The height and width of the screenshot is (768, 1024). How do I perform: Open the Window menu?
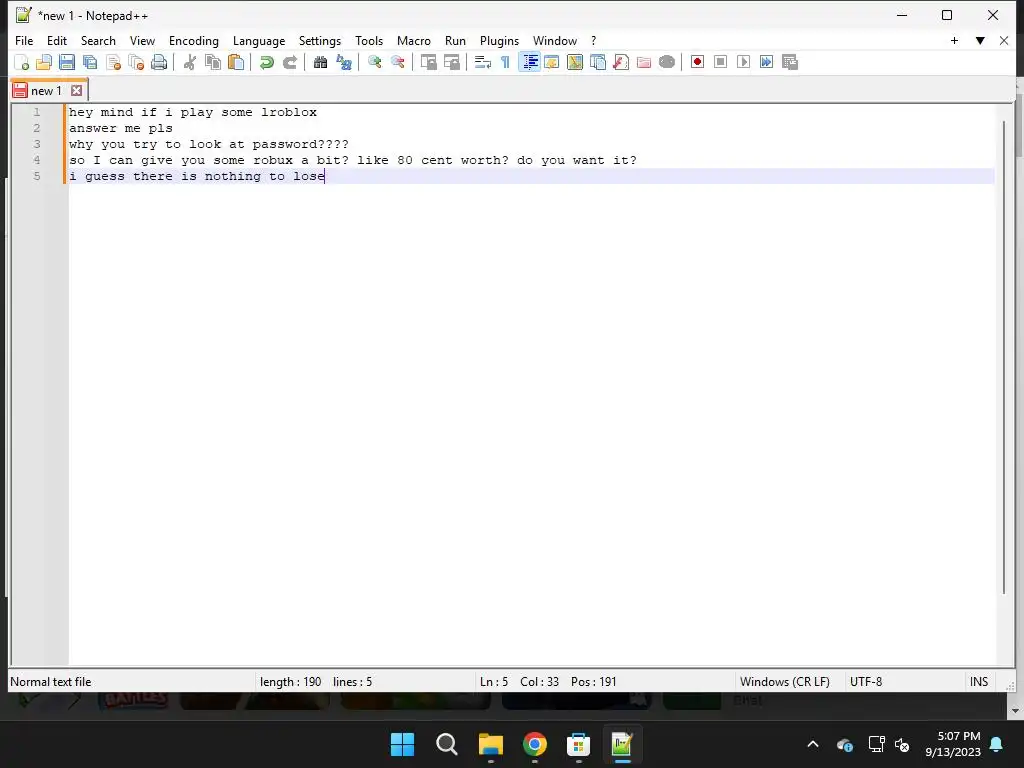coord(554,40)
